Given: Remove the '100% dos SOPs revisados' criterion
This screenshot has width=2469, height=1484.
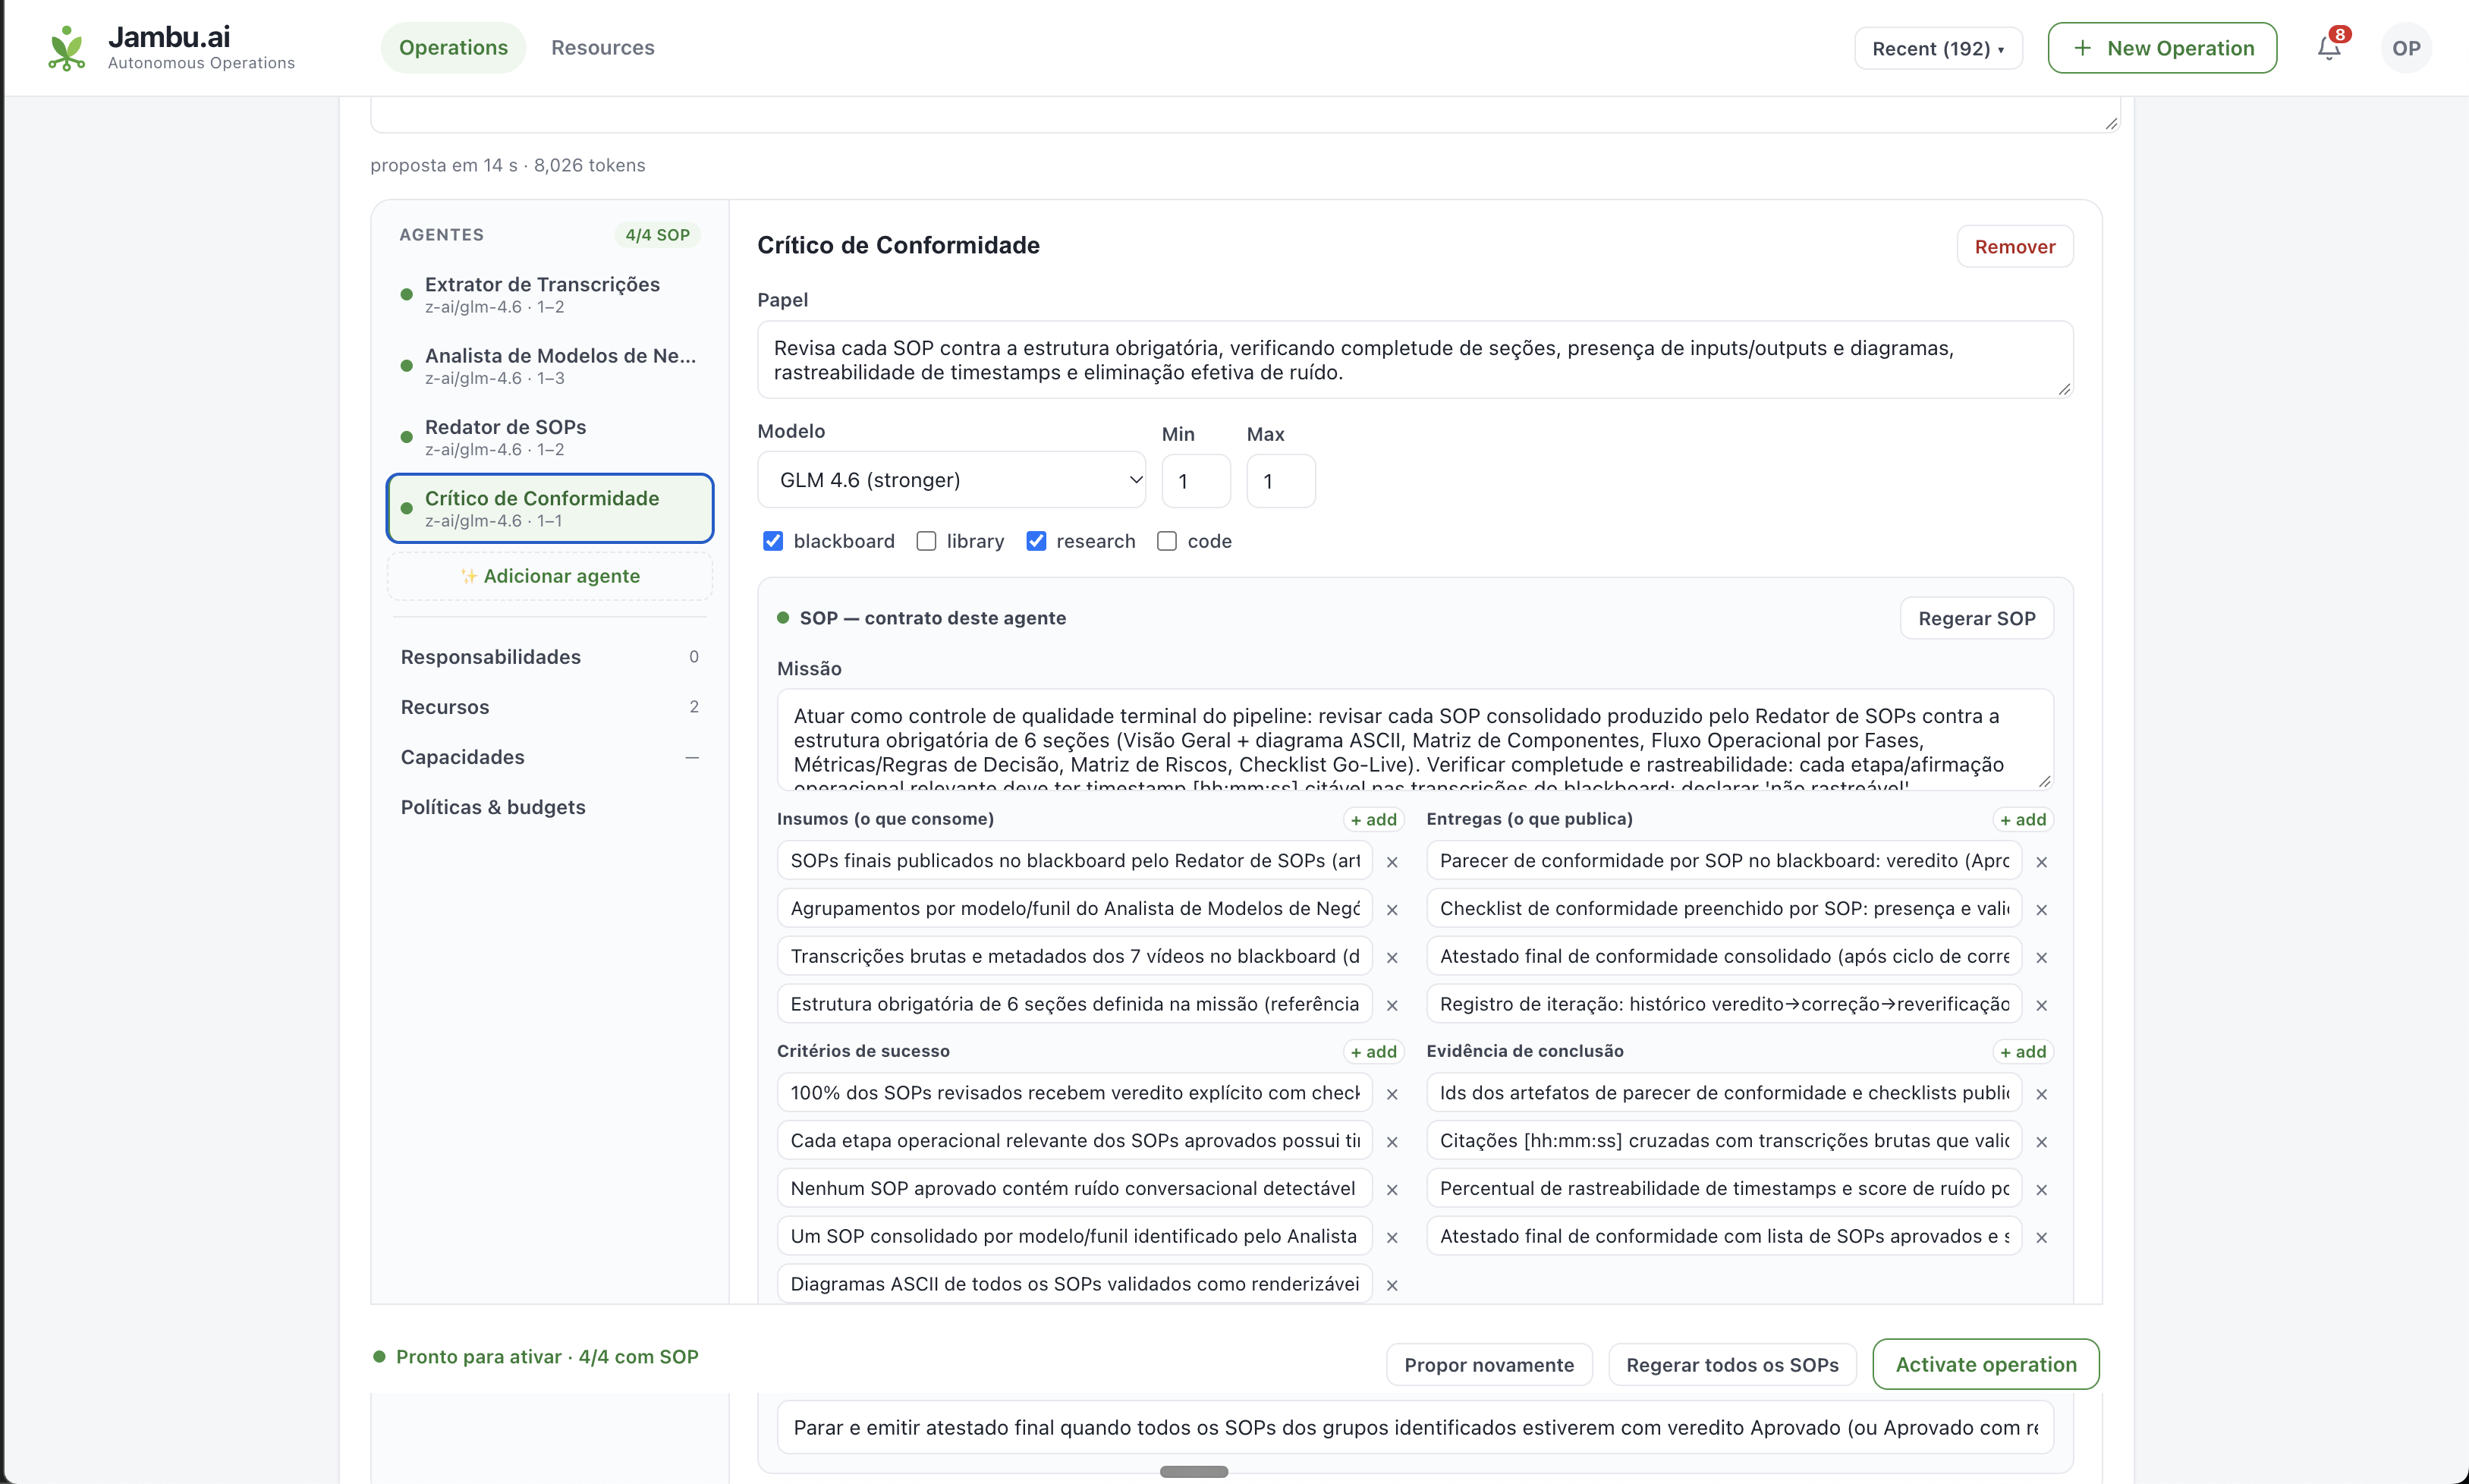Looking at the screenshot, I should tap(1392, 1094).
